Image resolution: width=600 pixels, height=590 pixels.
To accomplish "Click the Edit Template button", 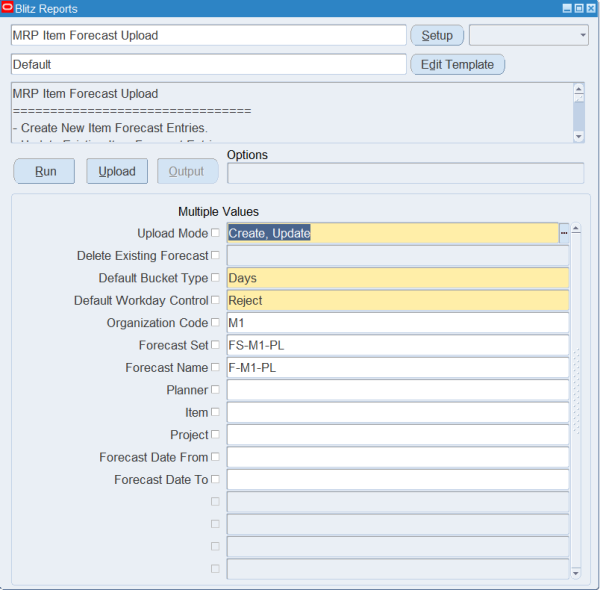I will coord(457,65).
